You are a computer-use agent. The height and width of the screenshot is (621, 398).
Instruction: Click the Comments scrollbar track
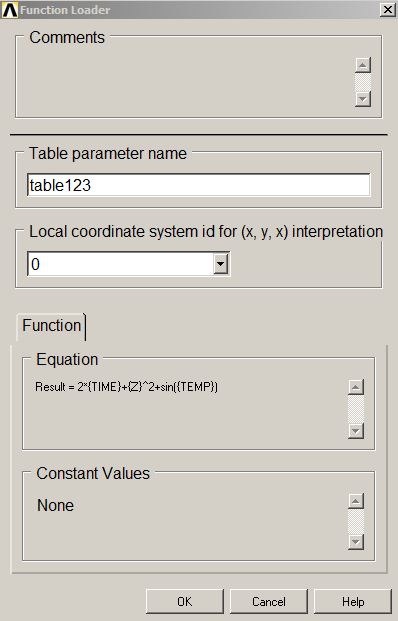click(363, 82)
